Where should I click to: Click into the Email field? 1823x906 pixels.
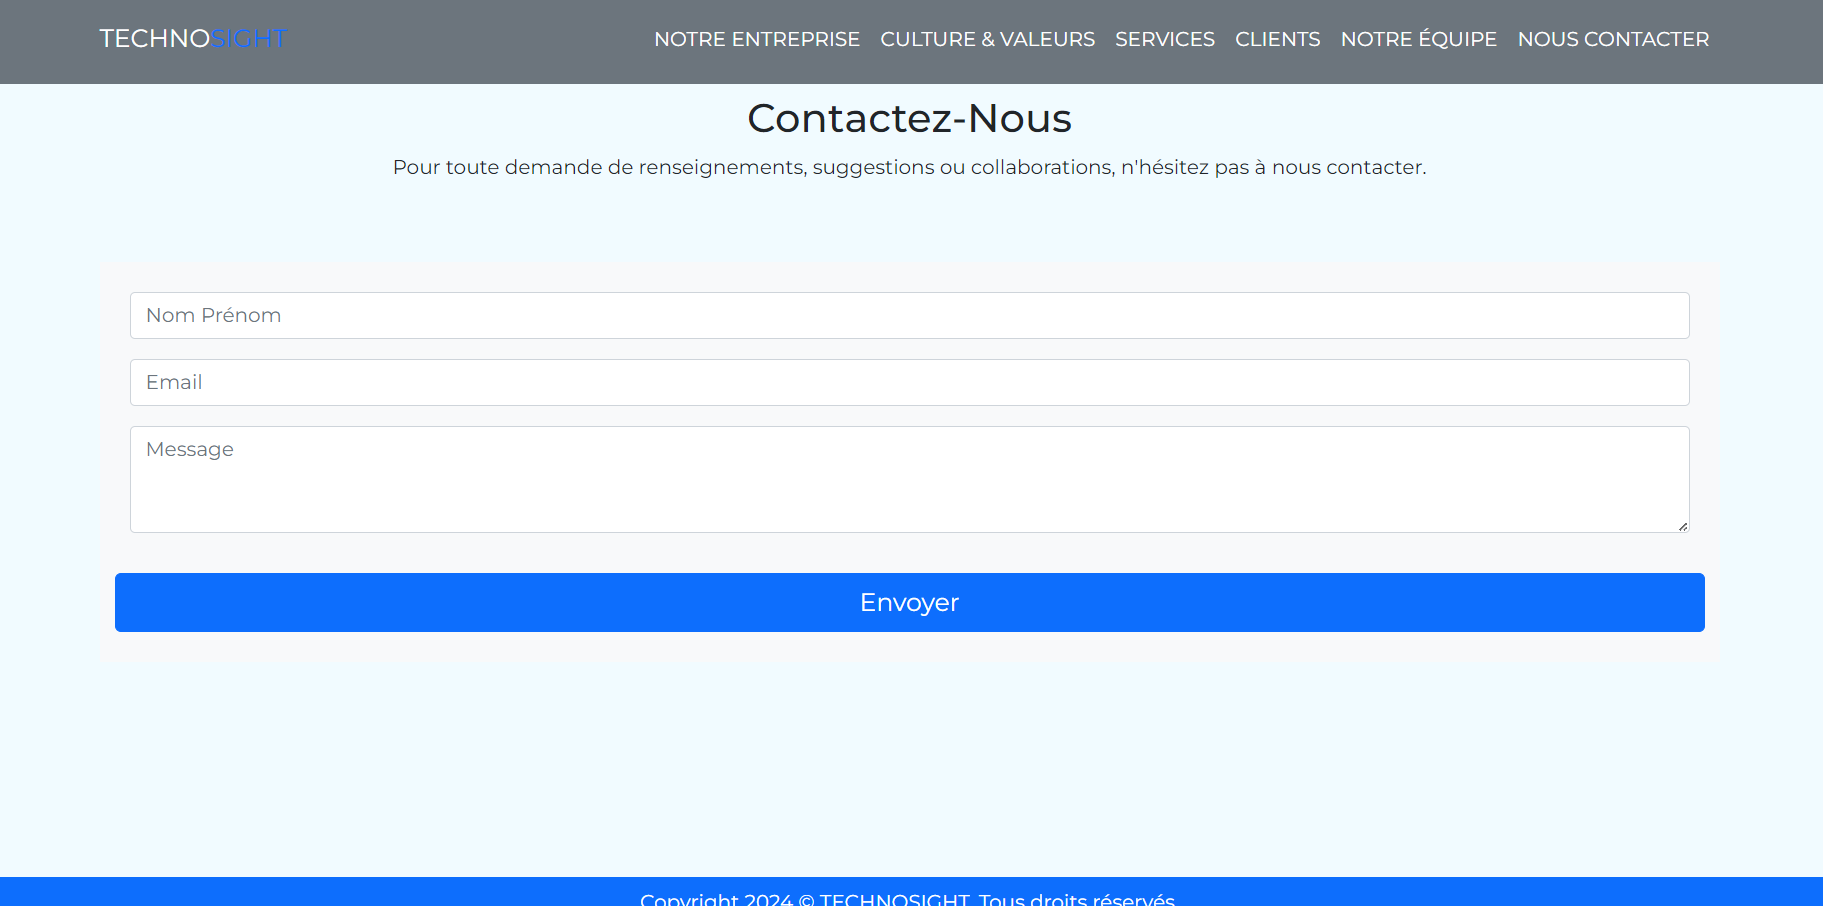tap(909, 382)
